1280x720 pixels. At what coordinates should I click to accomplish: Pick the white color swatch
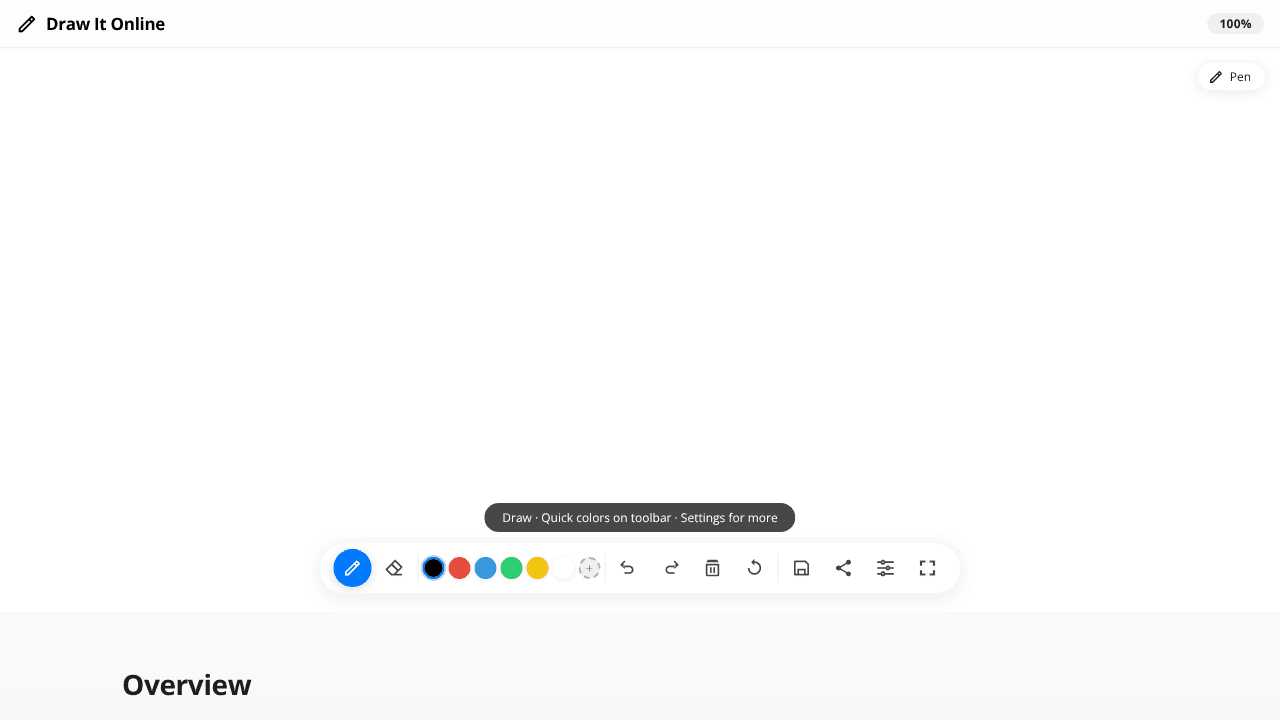click(563, 568)
